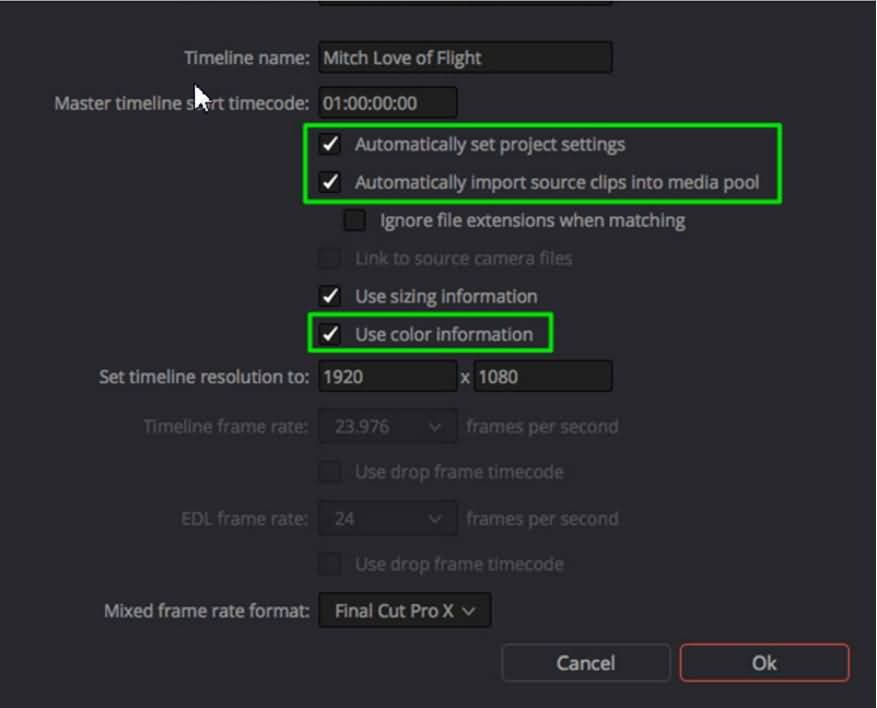Disable Use sizing information checkbox
Image resolution: width=877 pixels, height=708 pixels.
[330, 297]
